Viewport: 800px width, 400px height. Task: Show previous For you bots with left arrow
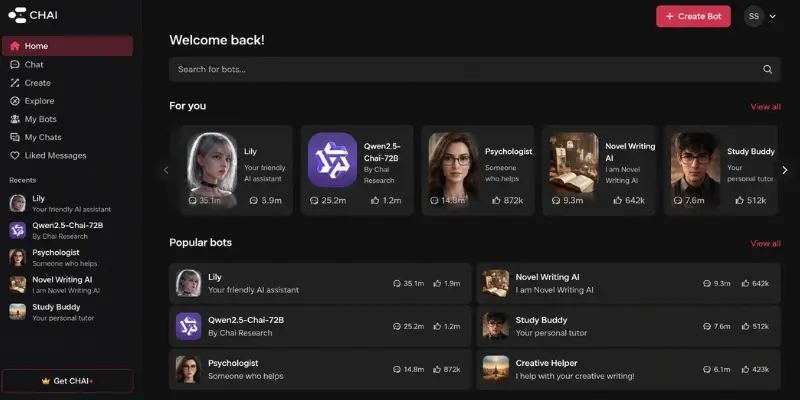point(166,170)
